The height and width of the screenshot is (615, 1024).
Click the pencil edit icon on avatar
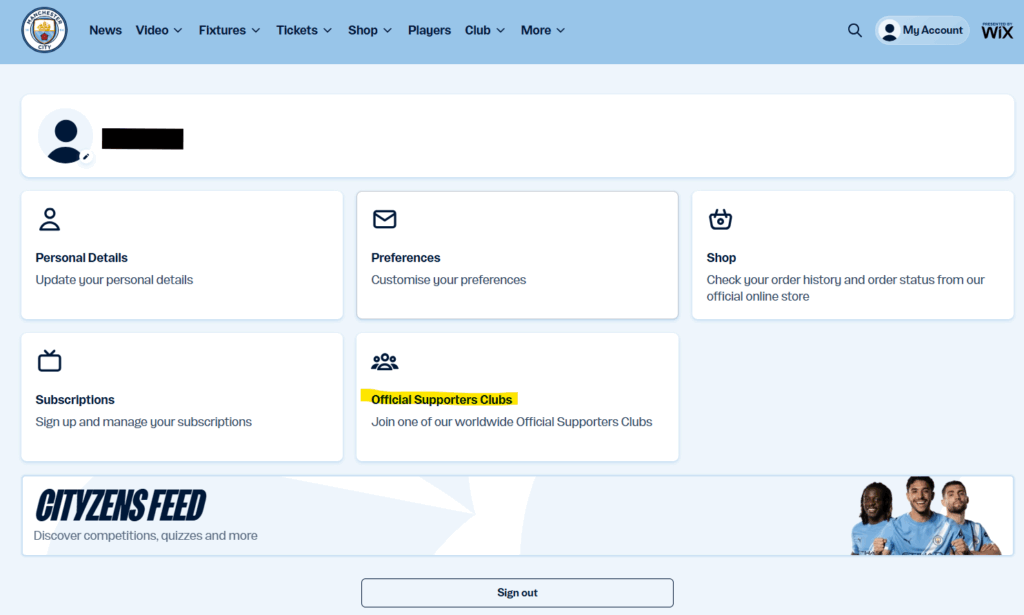[86, 157]
